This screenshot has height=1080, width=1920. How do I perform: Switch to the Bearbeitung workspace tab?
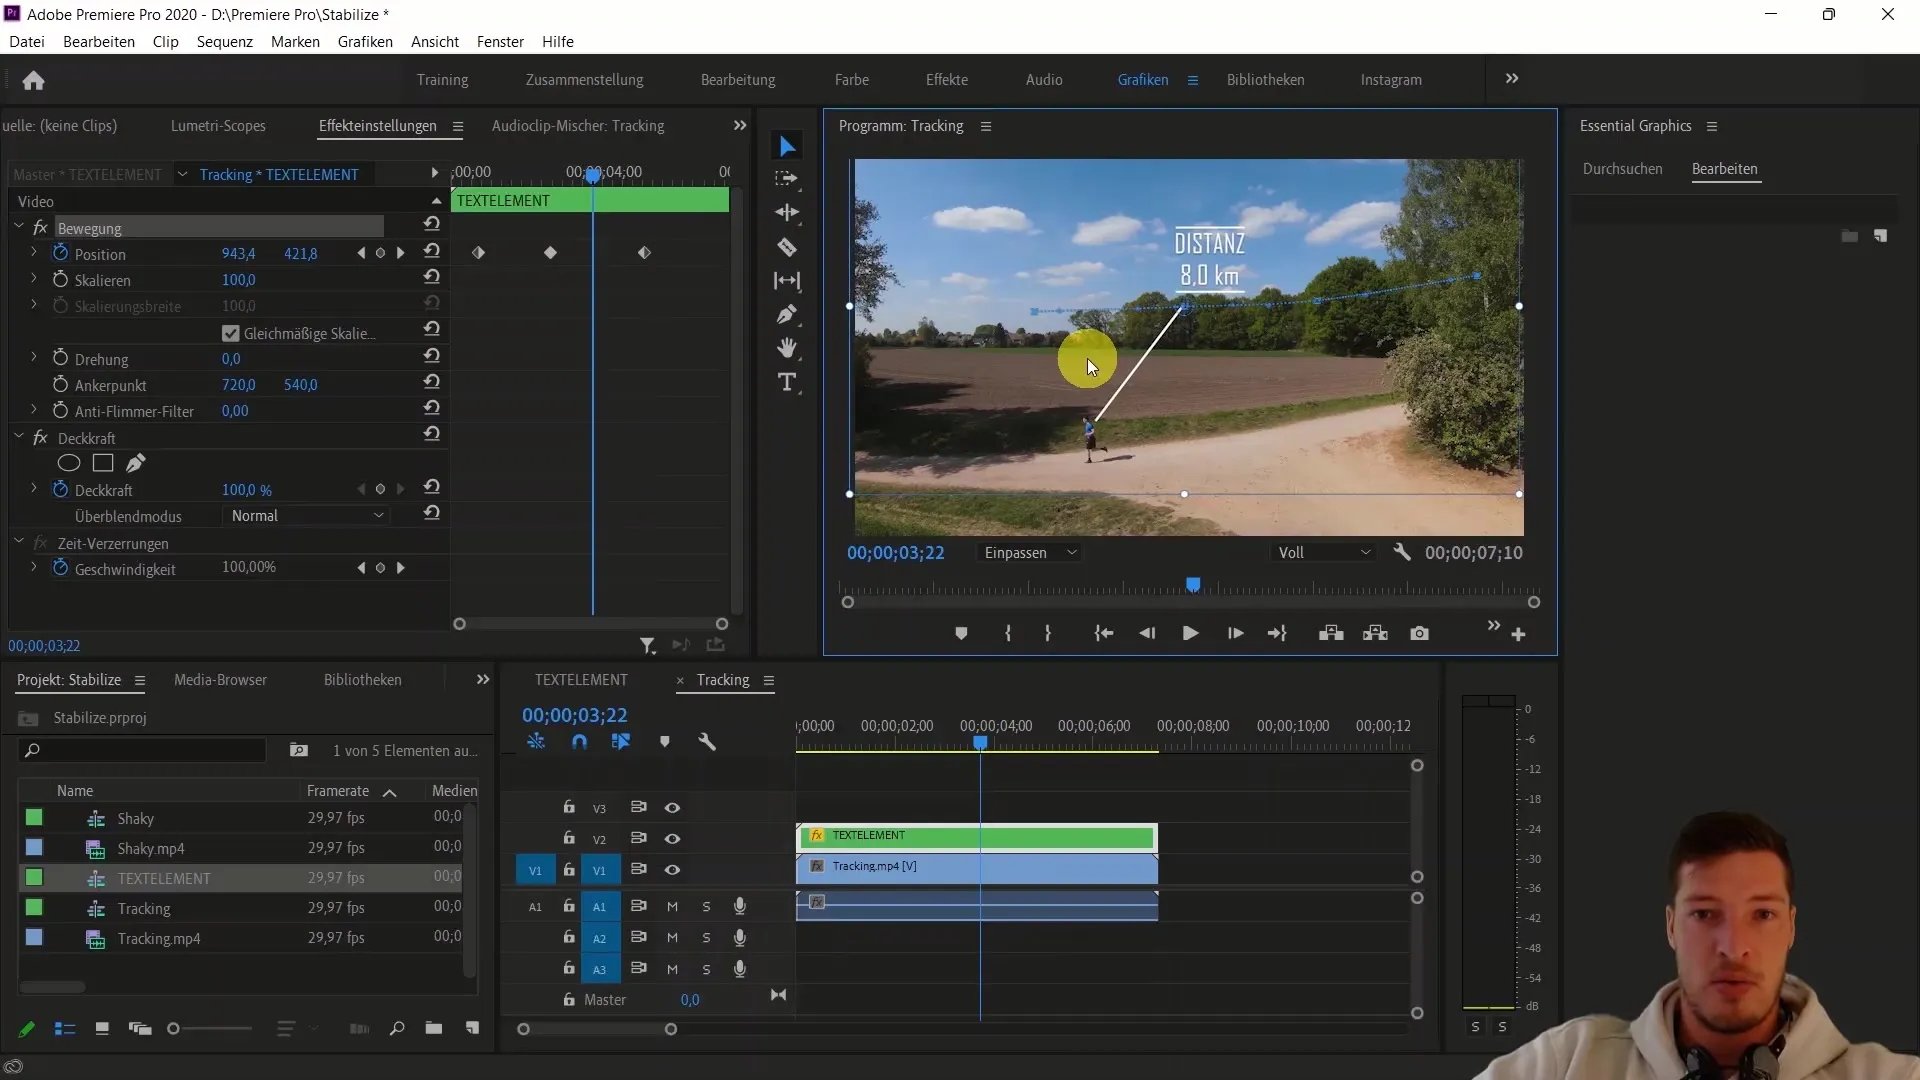(738, 79)
